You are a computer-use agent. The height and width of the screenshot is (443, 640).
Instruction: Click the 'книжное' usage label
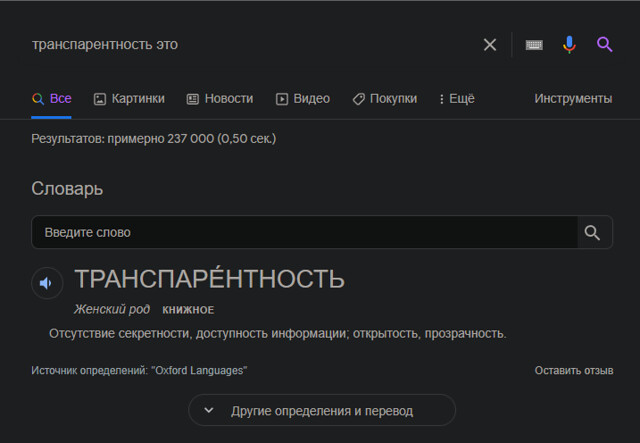tap(188, 310)
